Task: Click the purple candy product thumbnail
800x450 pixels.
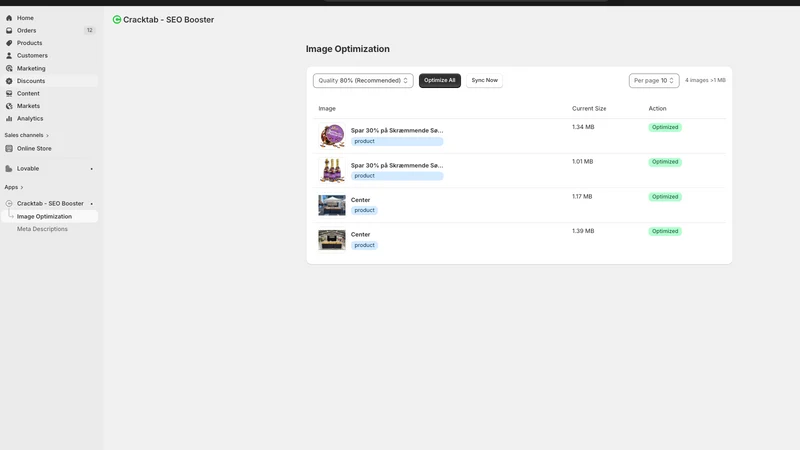Action: (x=332, y=136)
